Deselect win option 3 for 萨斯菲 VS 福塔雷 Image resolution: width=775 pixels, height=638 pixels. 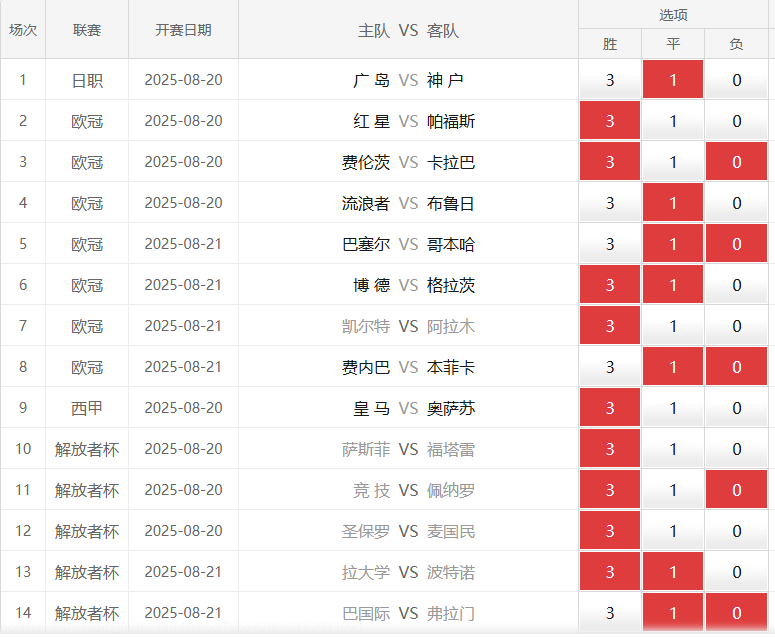tap(610, 449)
